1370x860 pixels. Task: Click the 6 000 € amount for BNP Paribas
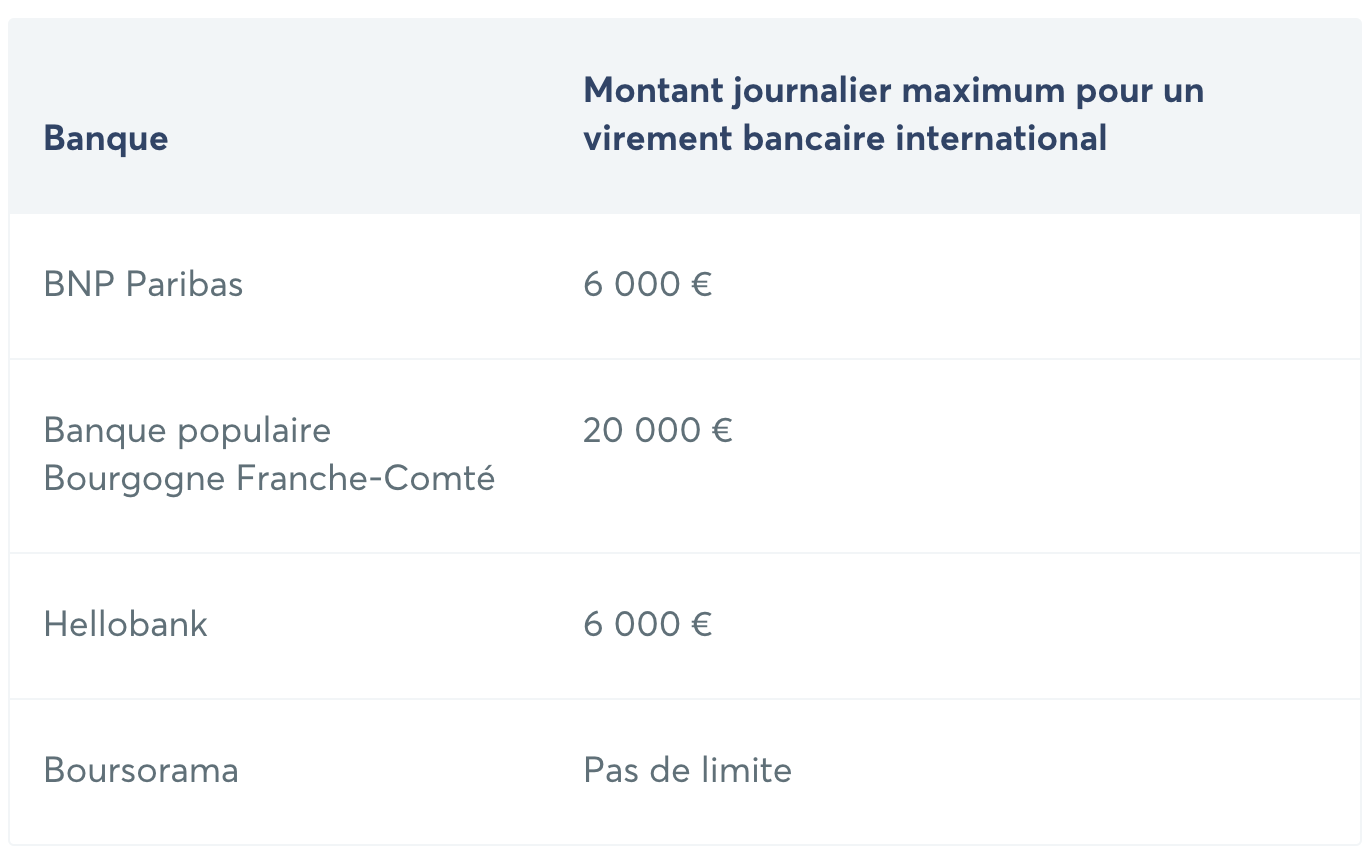(647, 285)
